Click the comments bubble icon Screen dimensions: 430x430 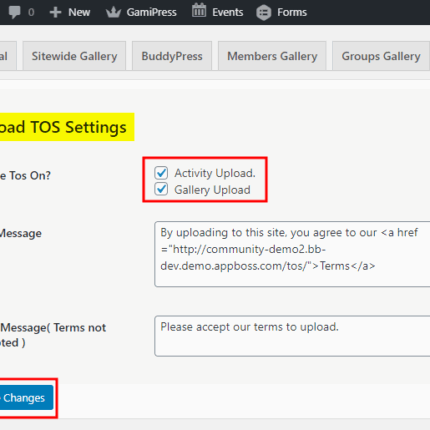click(x=14, y=12)
